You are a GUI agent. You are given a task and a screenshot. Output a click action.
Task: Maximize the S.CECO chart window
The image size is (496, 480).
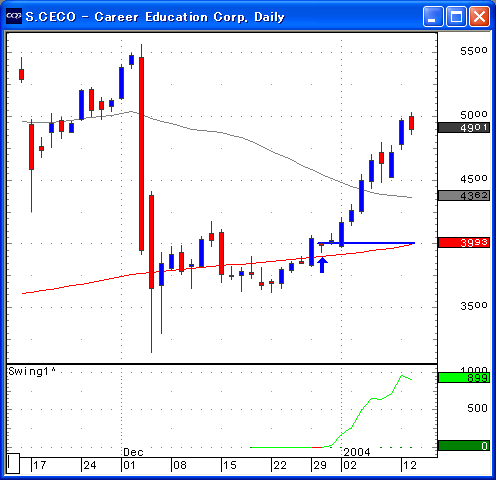coord(456,16)
